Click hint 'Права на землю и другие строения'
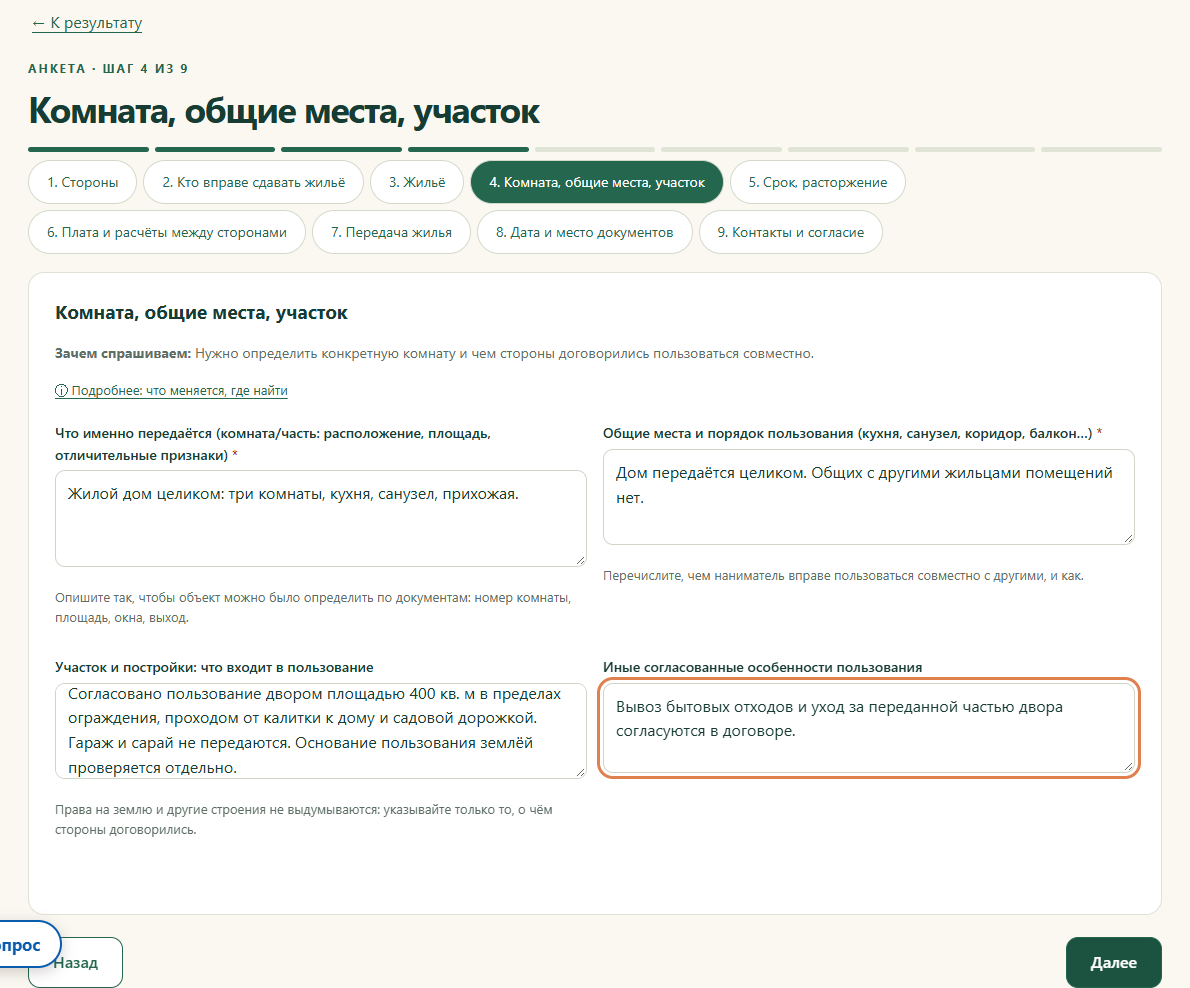Image resolution: width=1190 pixels, height=988 pixels. click(304, 820)
